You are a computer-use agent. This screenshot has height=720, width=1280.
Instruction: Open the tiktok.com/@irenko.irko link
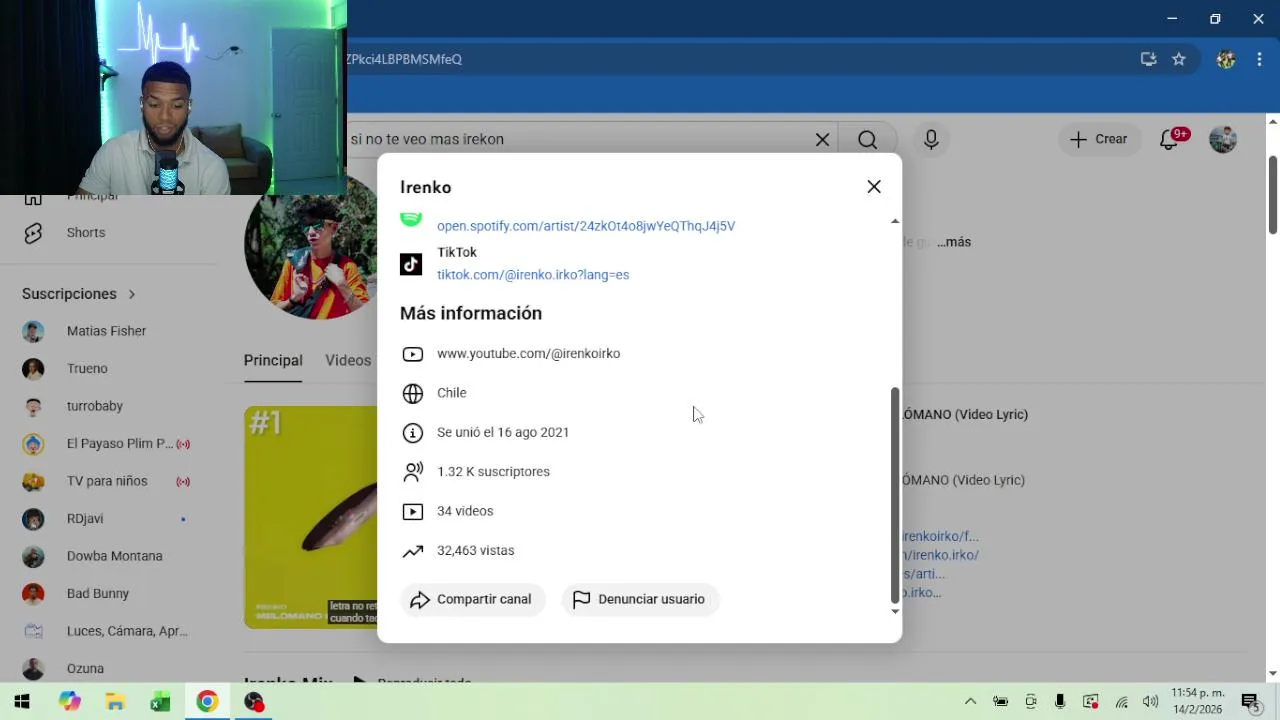pyautogui.click(x=533, y=275)
